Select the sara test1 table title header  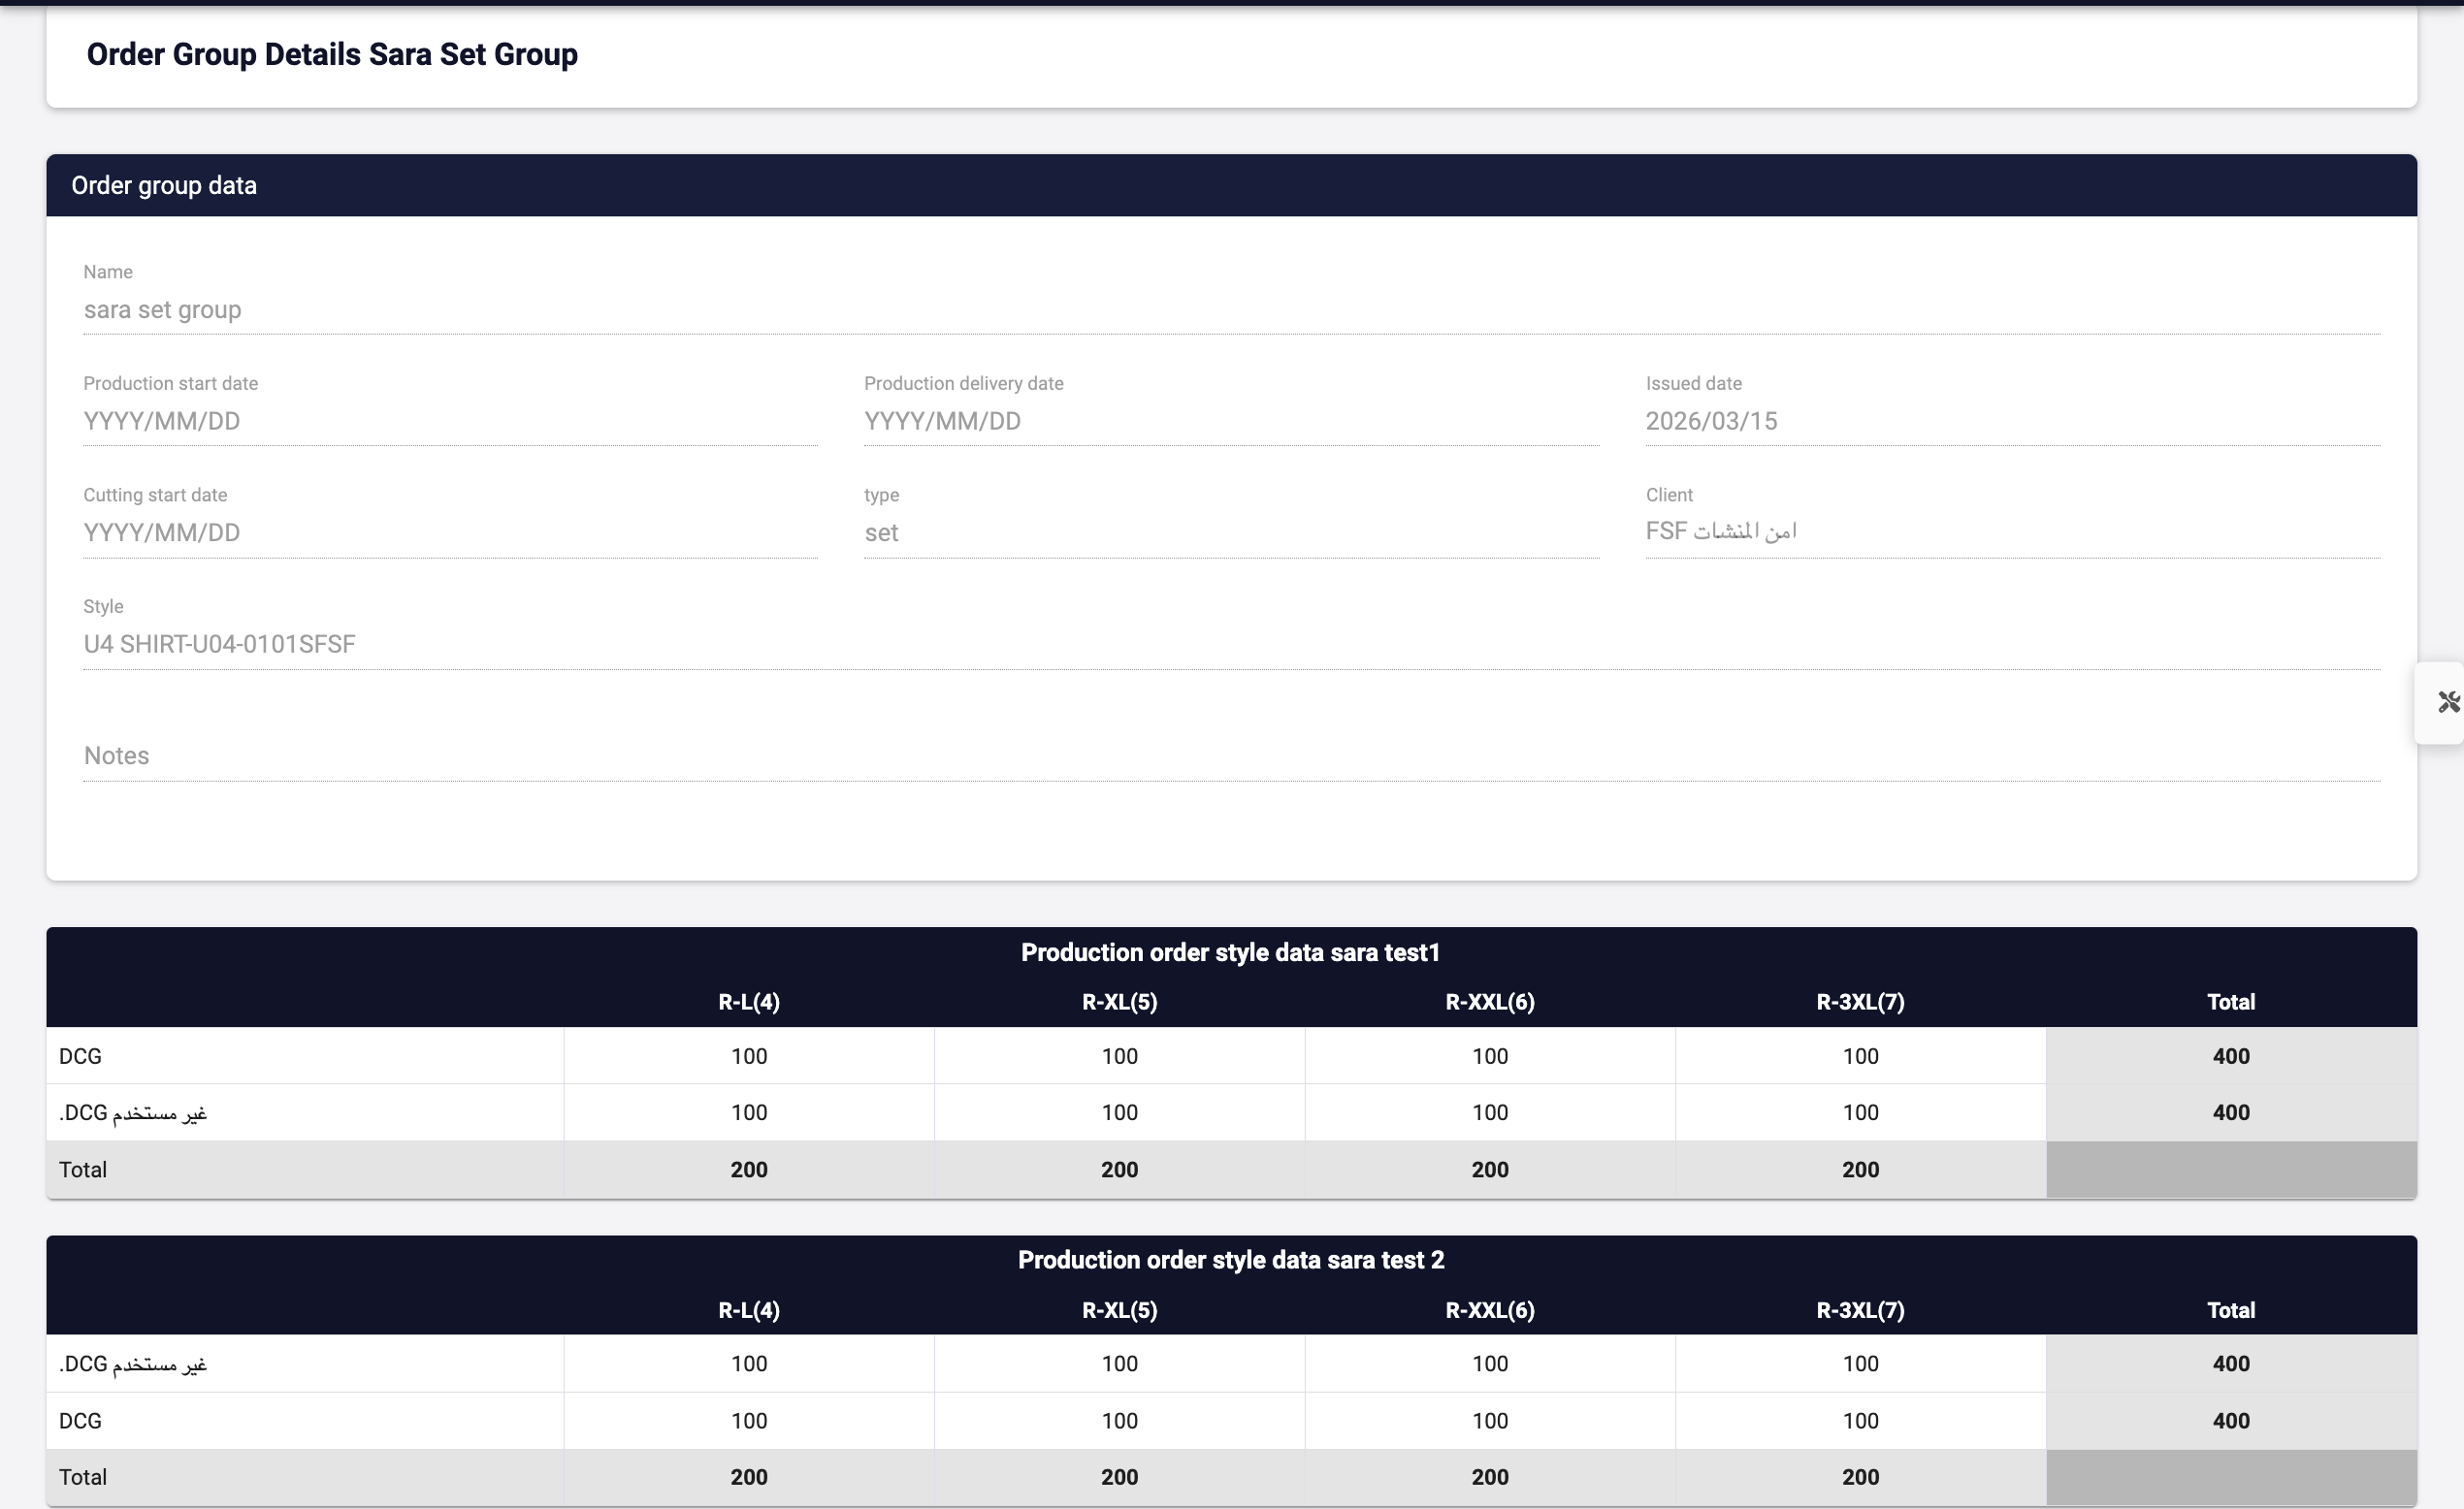coord(1230,952)
